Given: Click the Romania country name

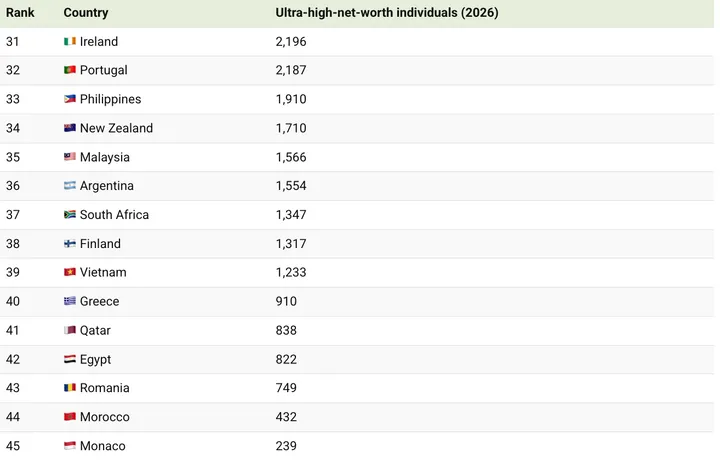Looking at the screenshot, I should point(105,388).
